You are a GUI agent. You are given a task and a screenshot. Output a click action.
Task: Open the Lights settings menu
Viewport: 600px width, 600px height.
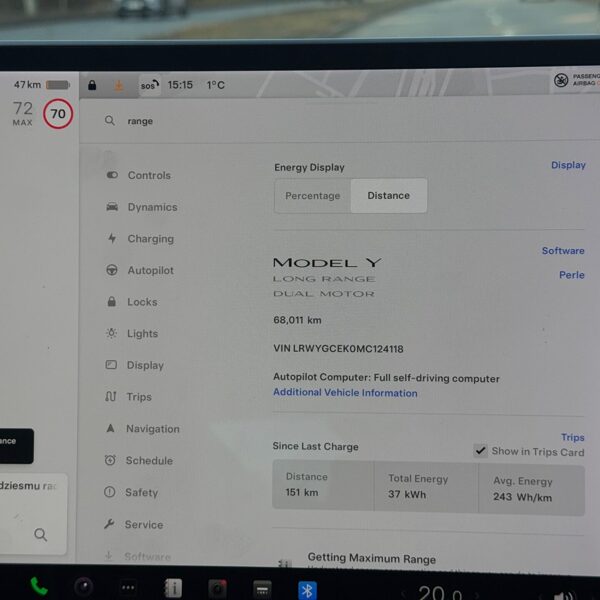132,334
